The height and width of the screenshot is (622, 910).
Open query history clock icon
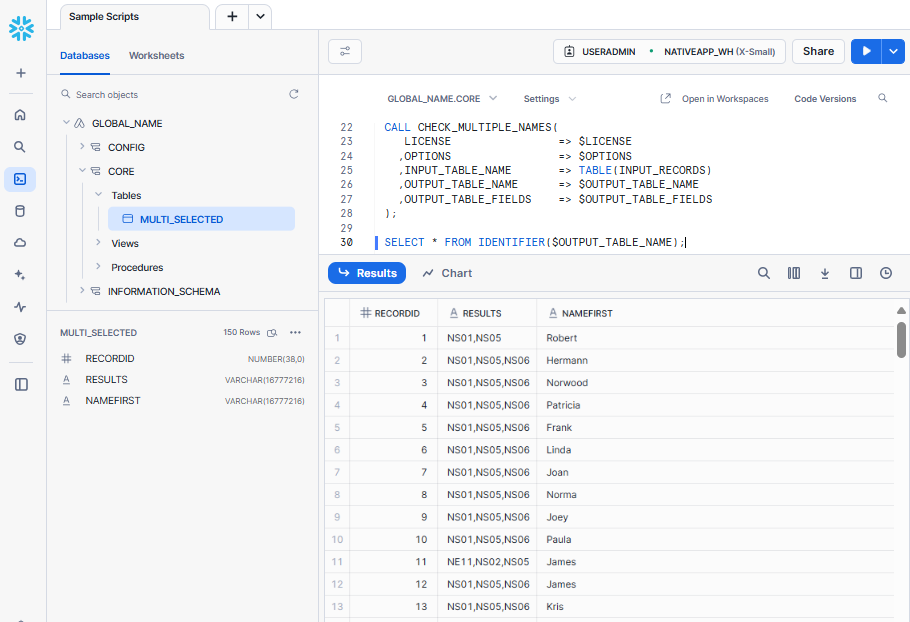(x=886, y=273)
